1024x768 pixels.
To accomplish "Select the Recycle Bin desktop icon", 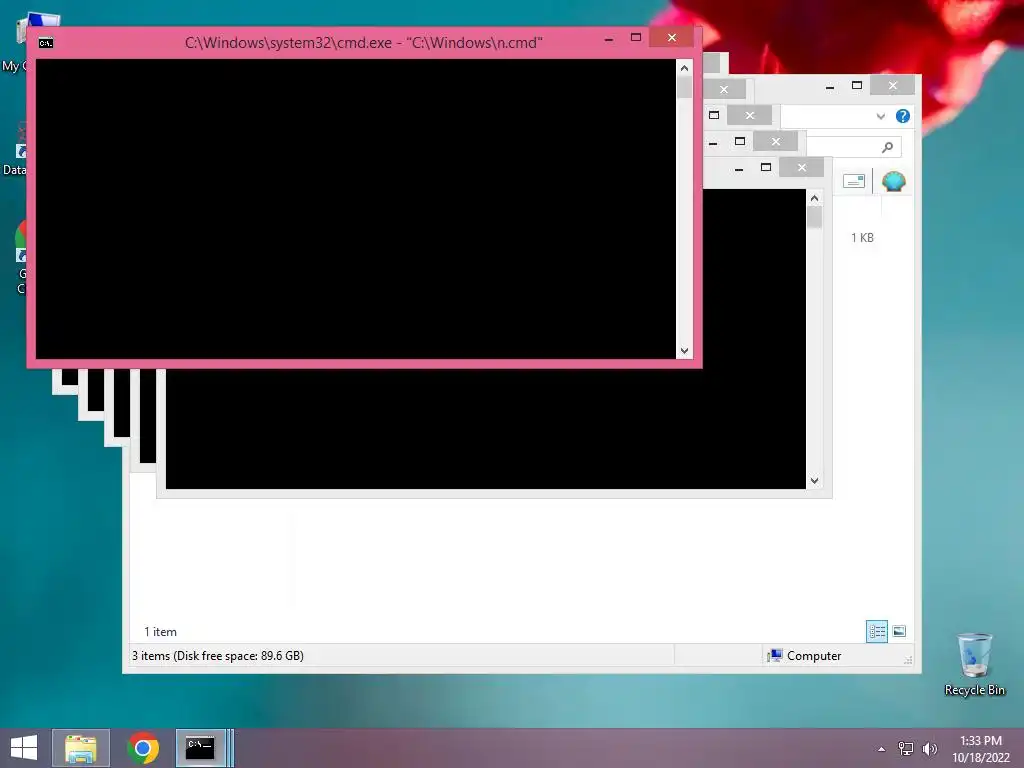I will point(974,665).
